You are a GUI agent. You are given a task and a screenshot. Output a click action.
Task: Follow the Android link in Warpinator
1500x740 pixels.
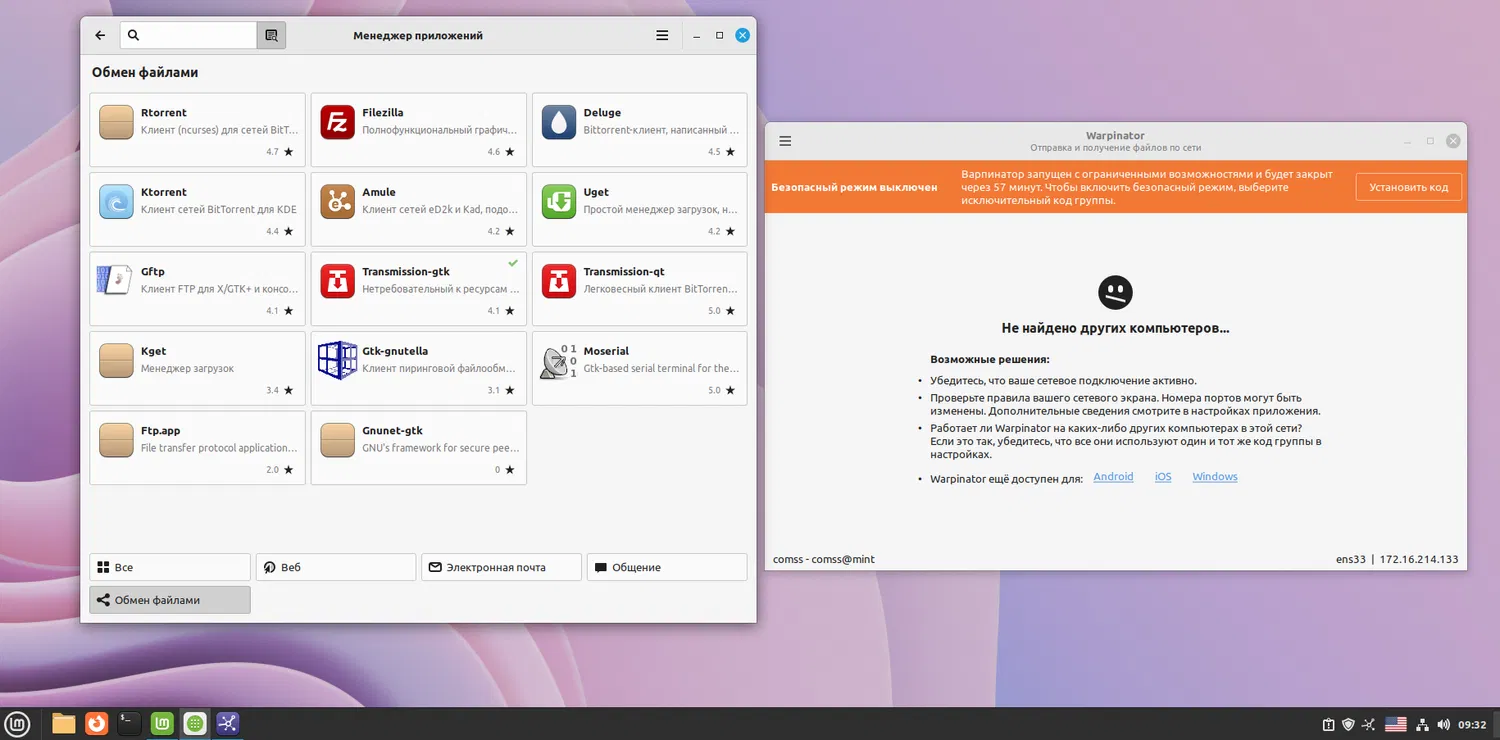click(1113, 477)
